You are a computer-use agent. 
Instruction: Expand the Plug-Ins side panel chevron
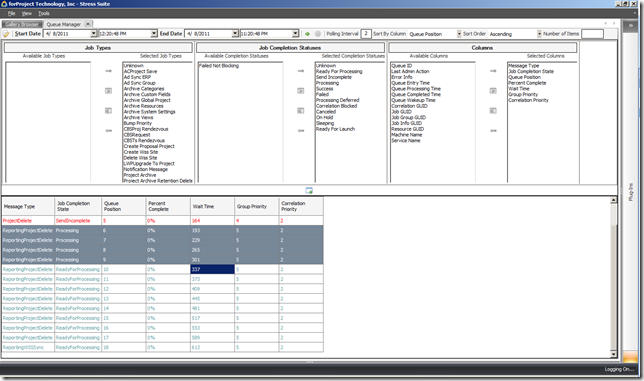click(631, 25)
